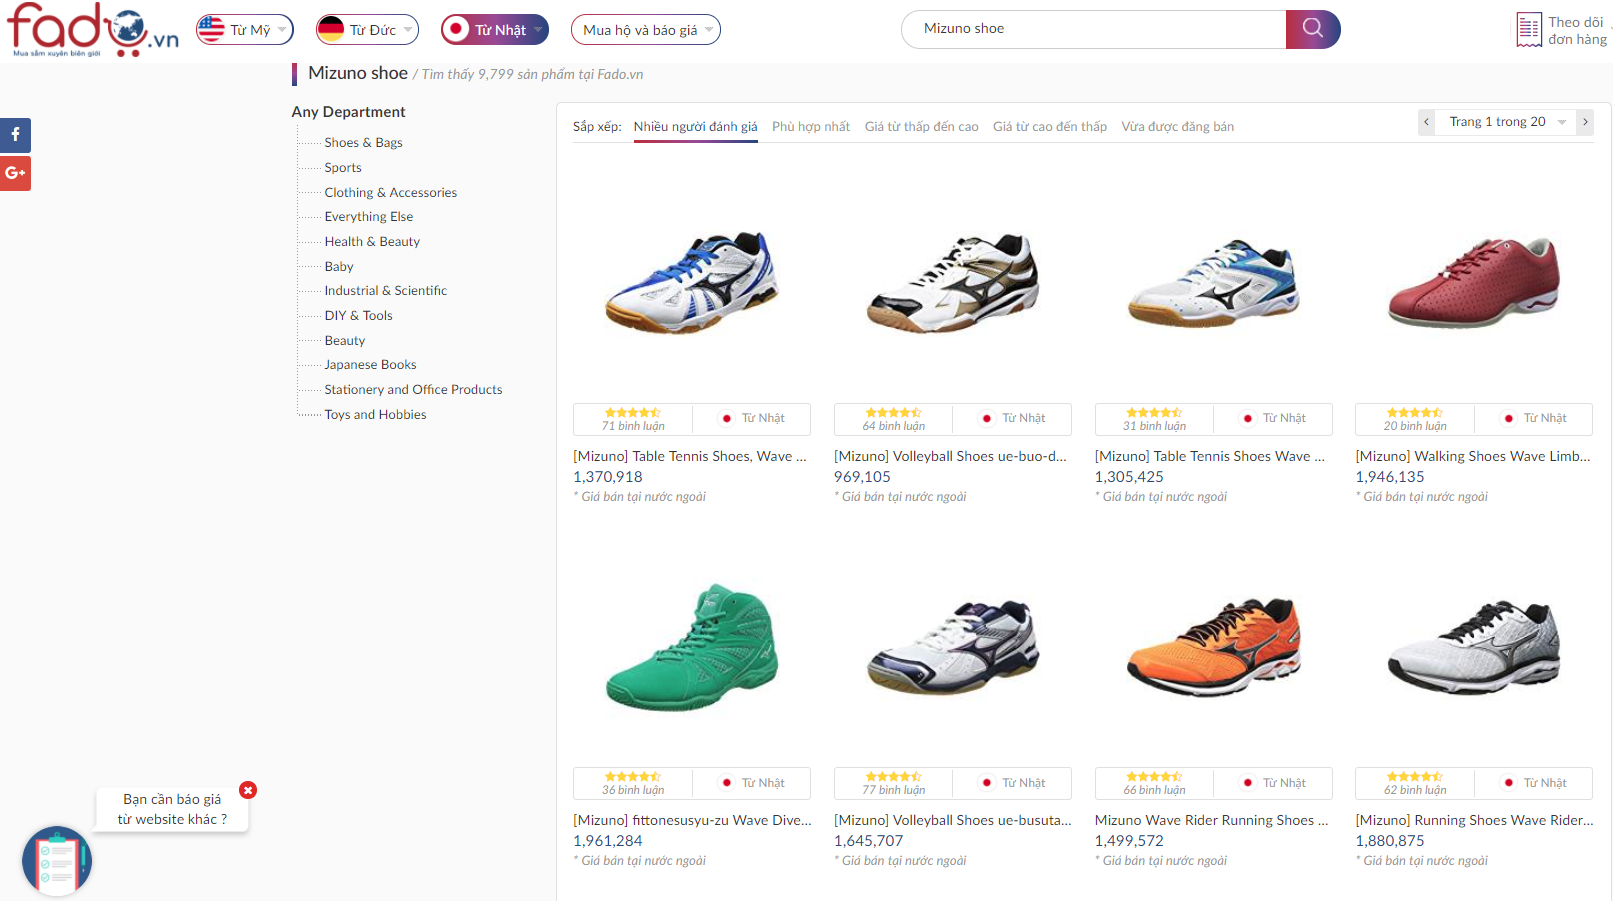Click star rating above 64 bình luận
This screenshot has width=1613, height=901.
(893, 412)
